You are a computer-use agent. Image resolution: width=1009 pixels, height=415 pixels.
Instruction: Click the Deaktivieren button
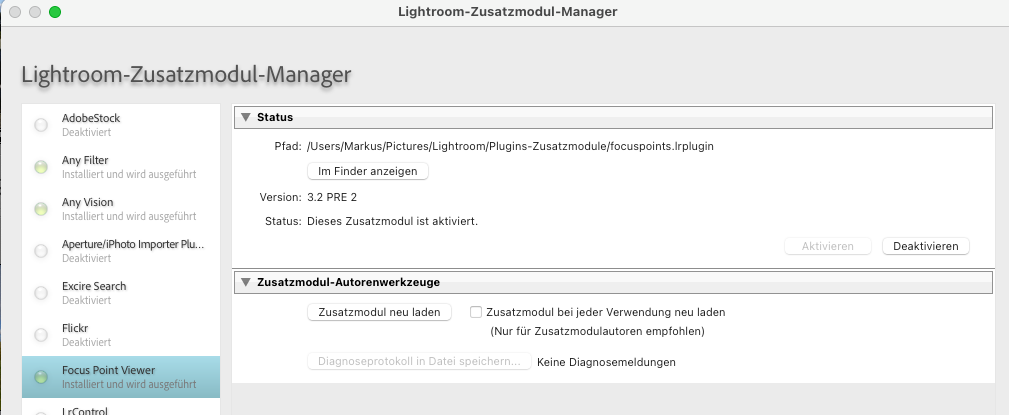pyautogui.click(x=925, y=246)
